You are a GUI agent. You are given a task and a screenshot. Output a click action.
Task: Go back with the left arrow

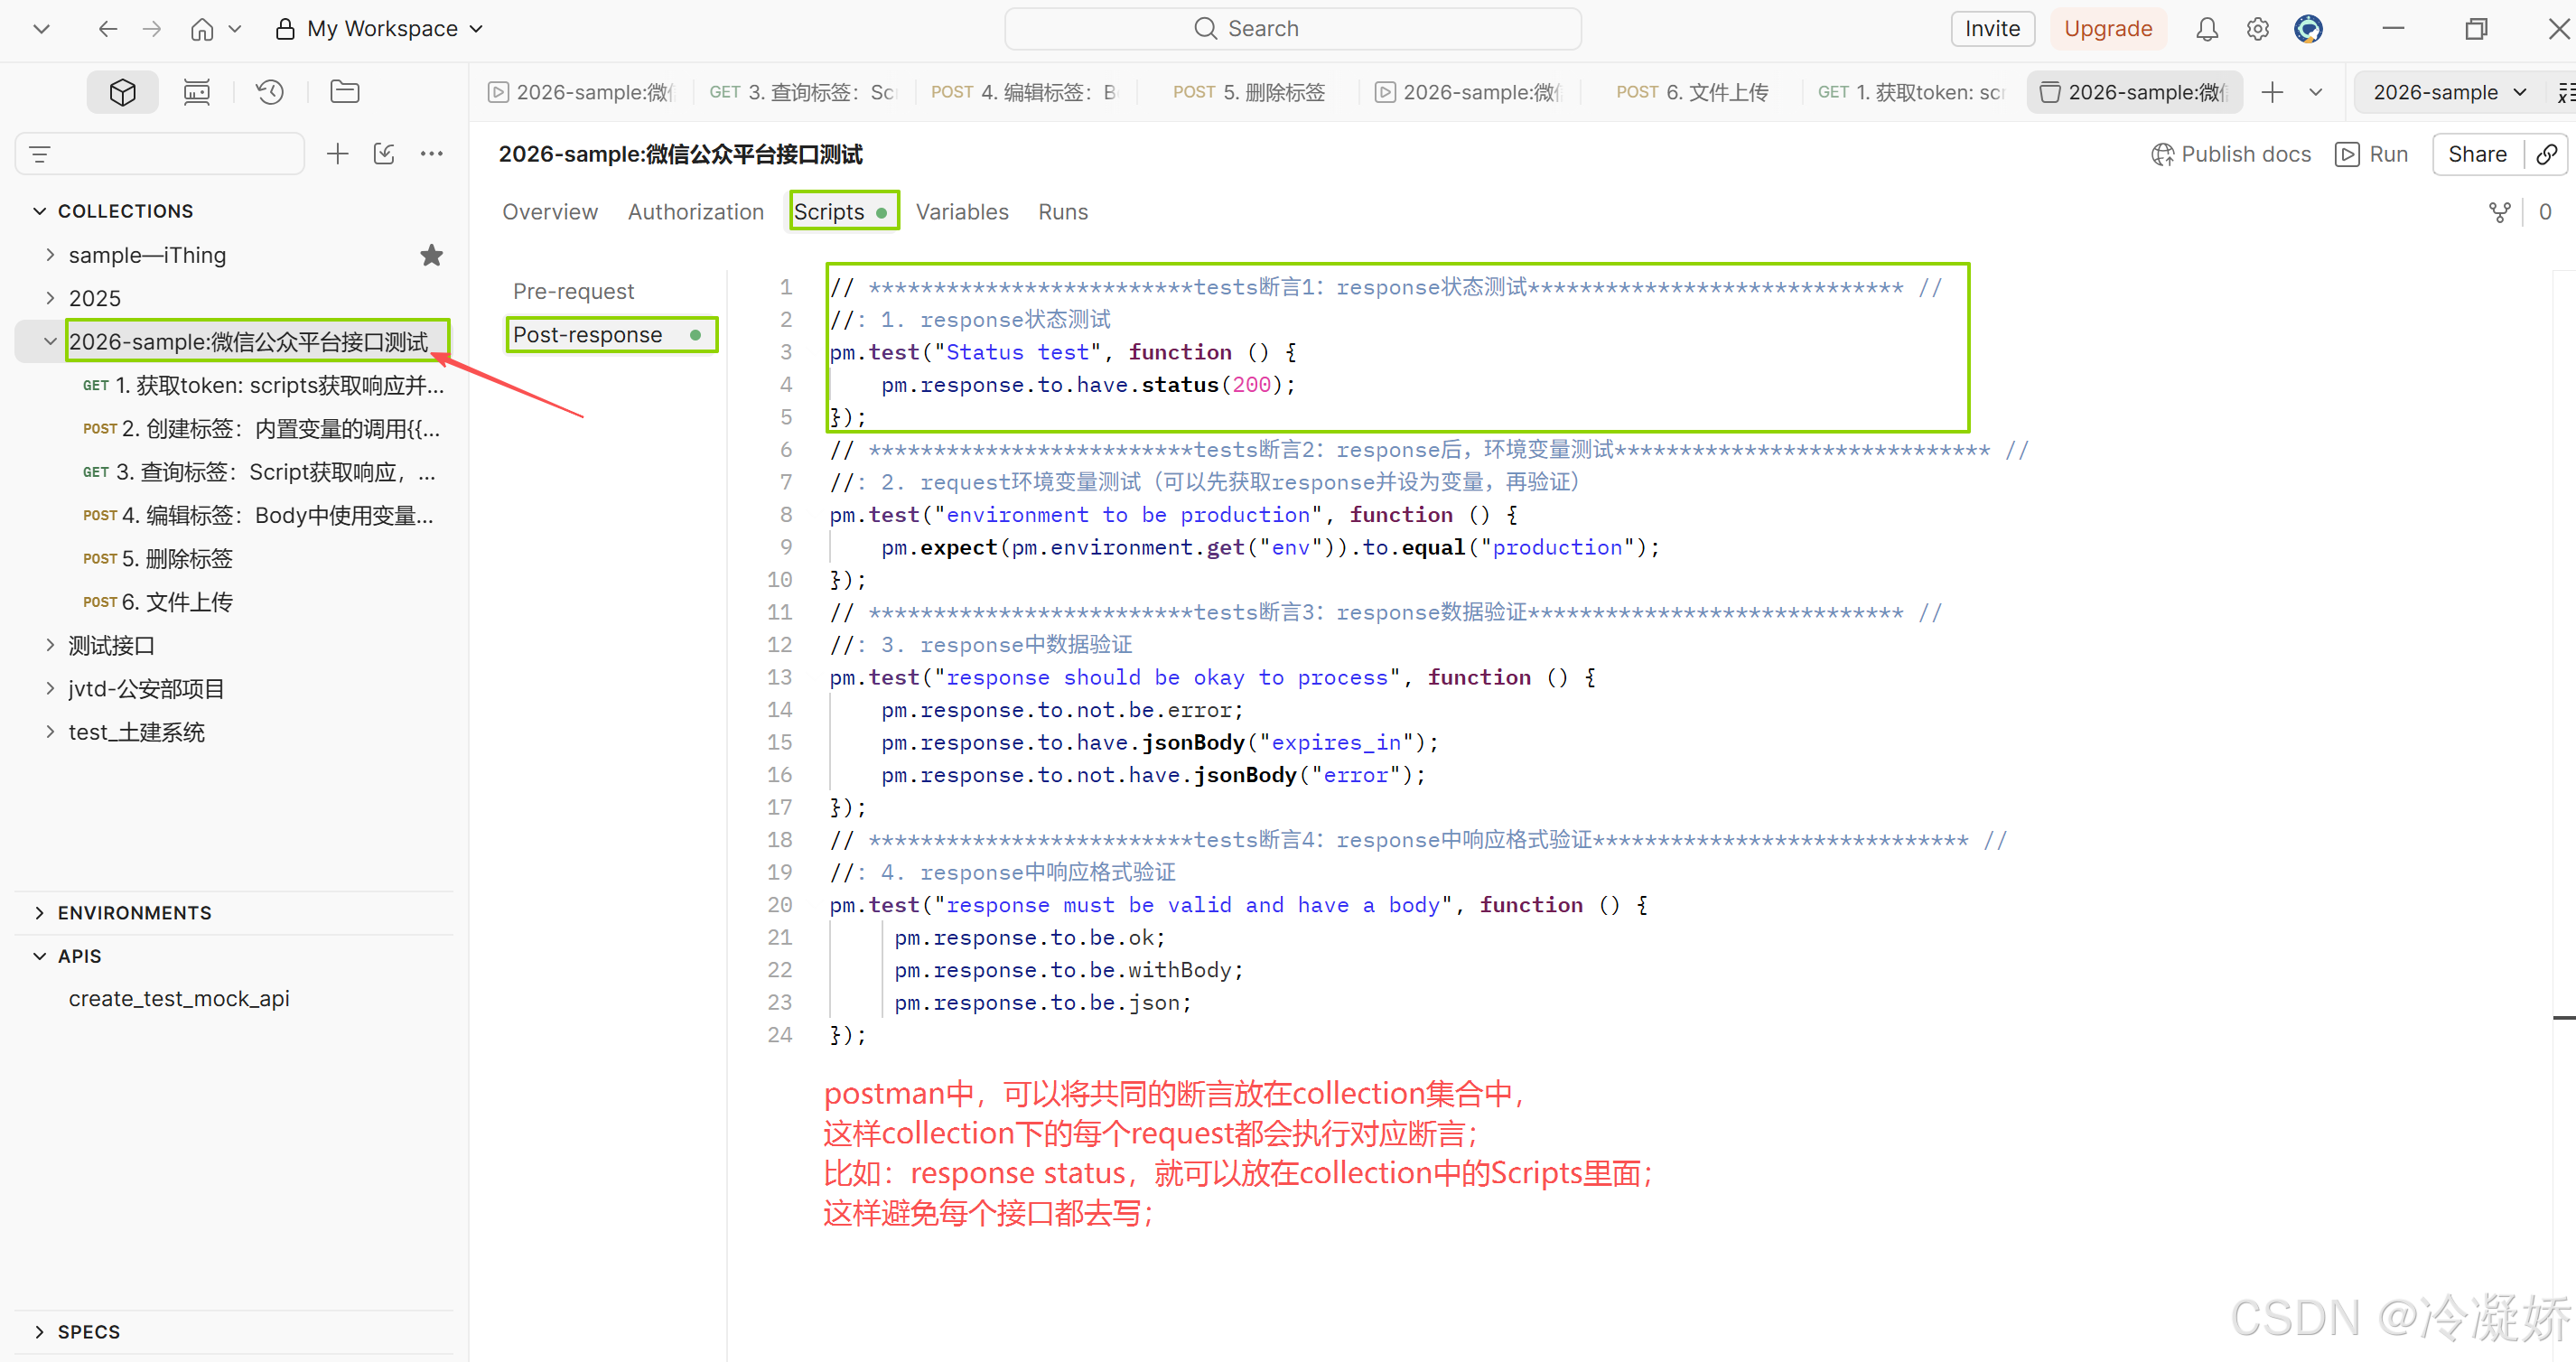(x=108, y=29)
